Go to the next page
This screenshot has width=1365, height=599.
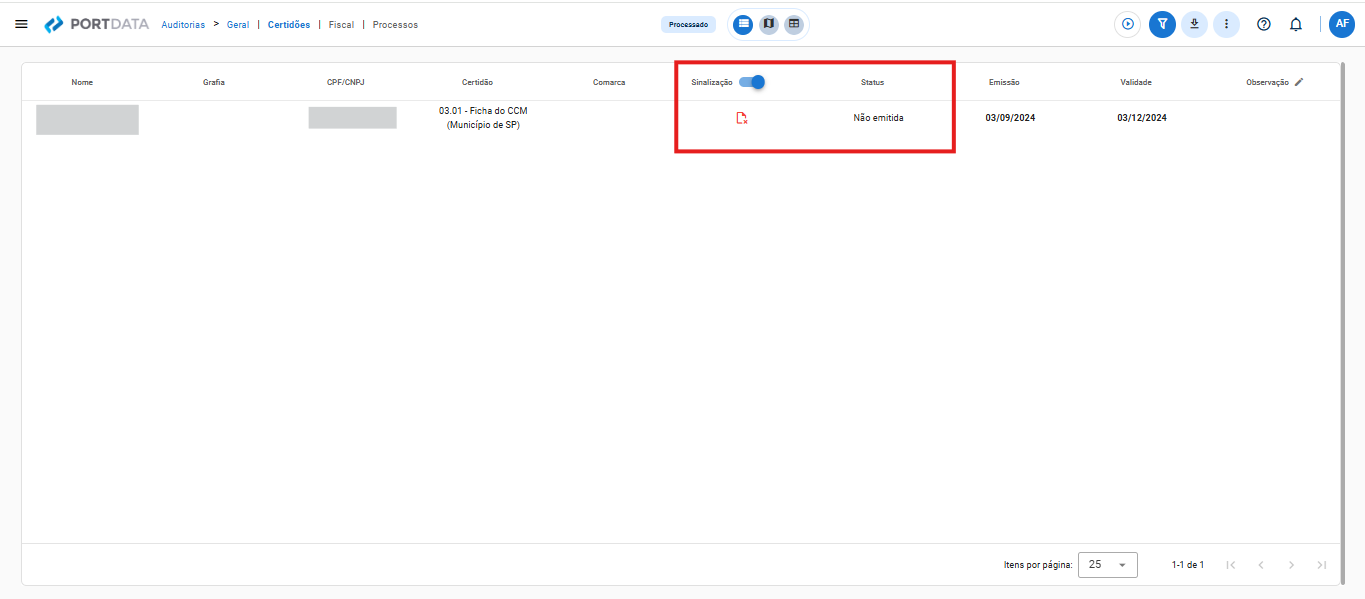[x=1291, y=565]
